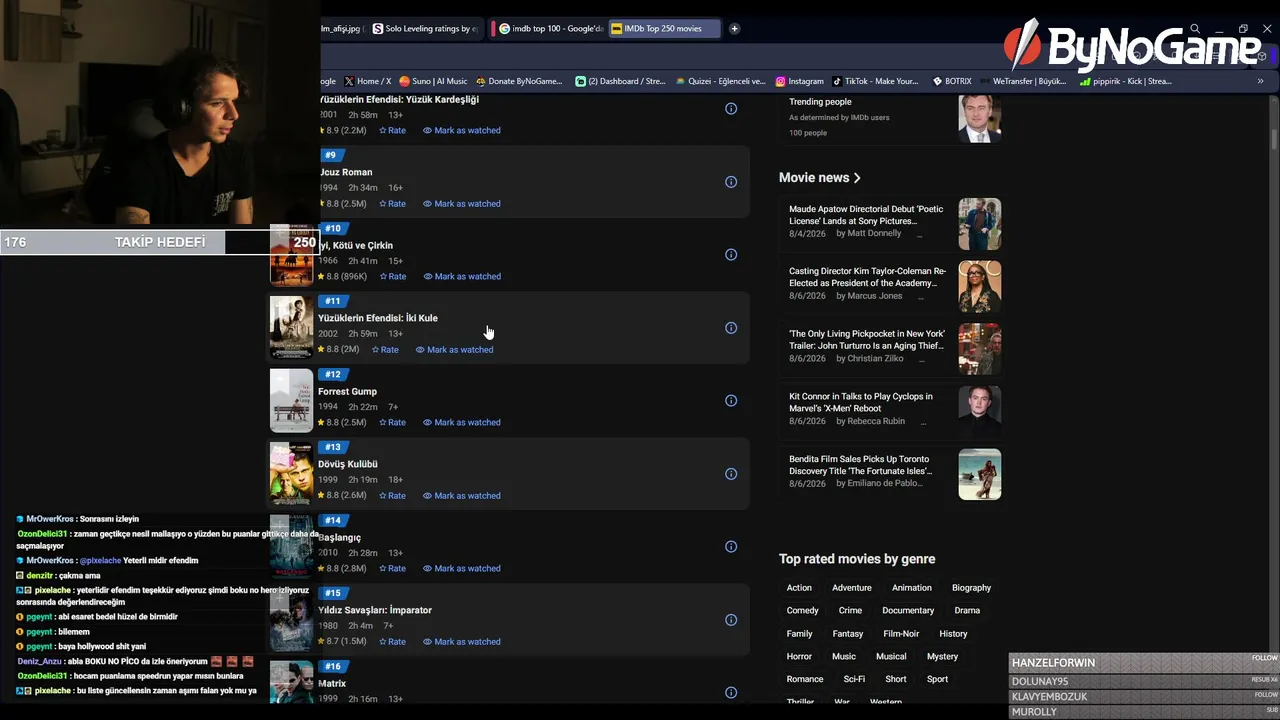
Task: Click İki Kule poster thumbnail
Action: pyautogui.click(x=291, y=328)
